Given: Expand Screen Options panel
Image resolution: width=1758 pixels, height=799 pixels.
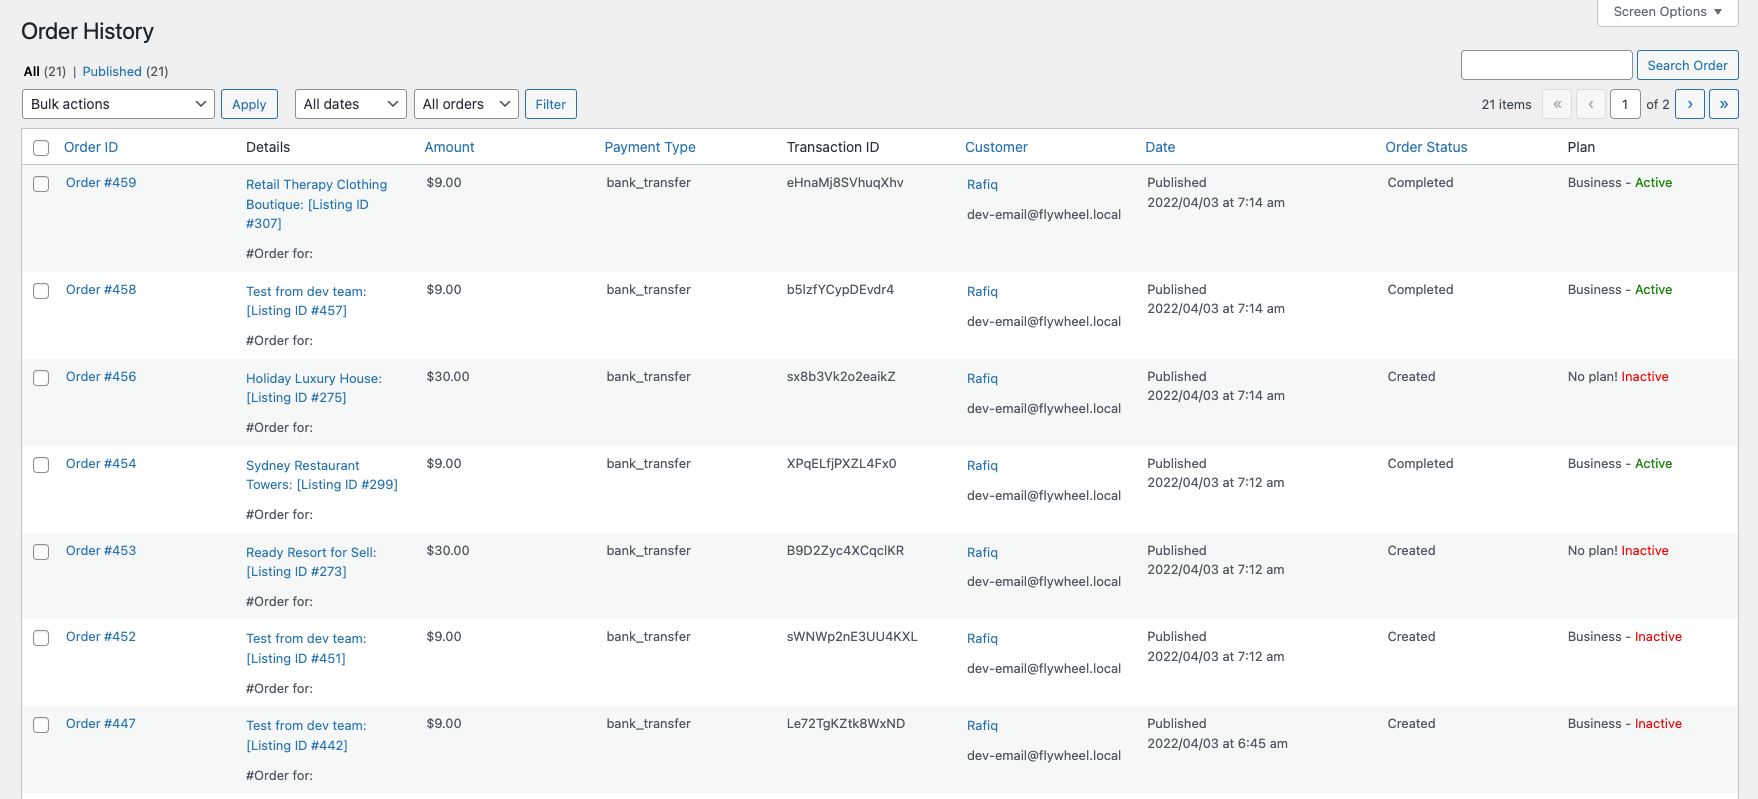Looking at the screenshot, I should [x=1667, y=12].
